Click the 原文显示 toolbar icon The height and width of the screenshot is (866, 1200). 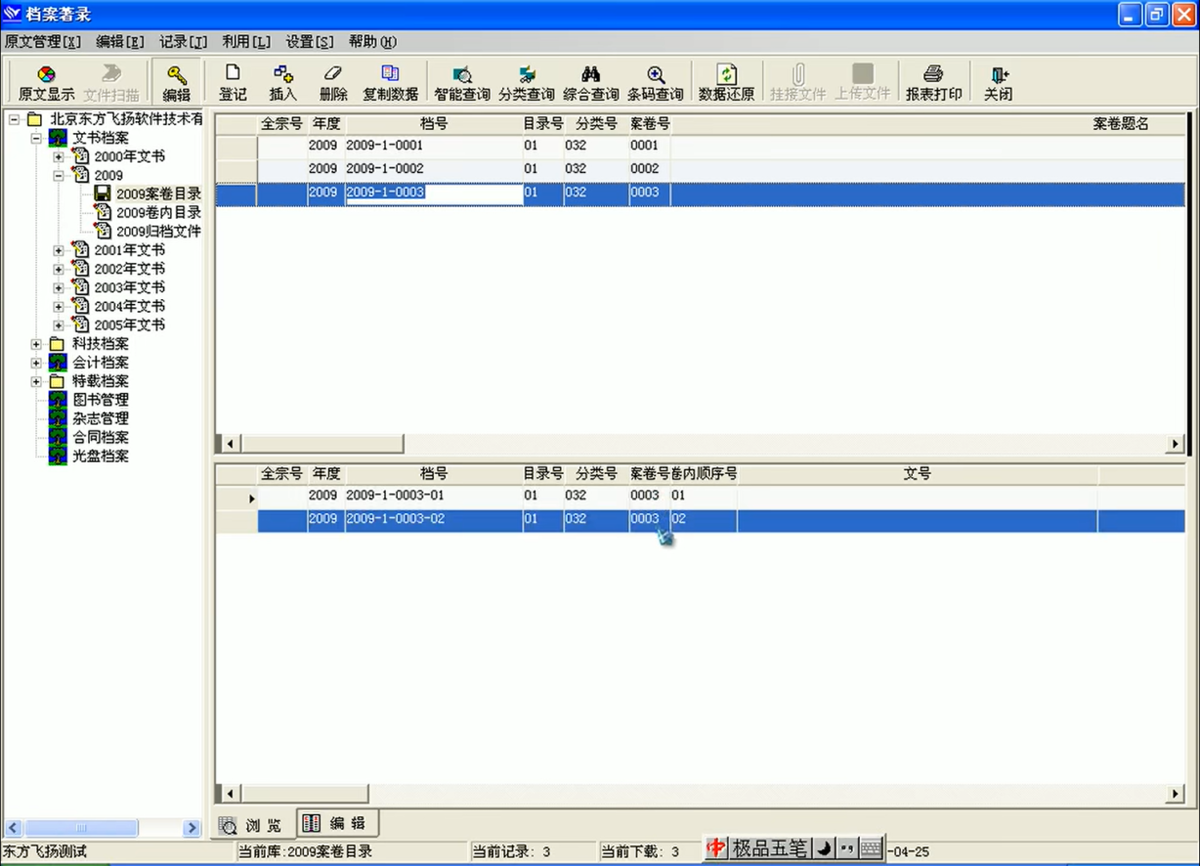[x=46, y=76]
